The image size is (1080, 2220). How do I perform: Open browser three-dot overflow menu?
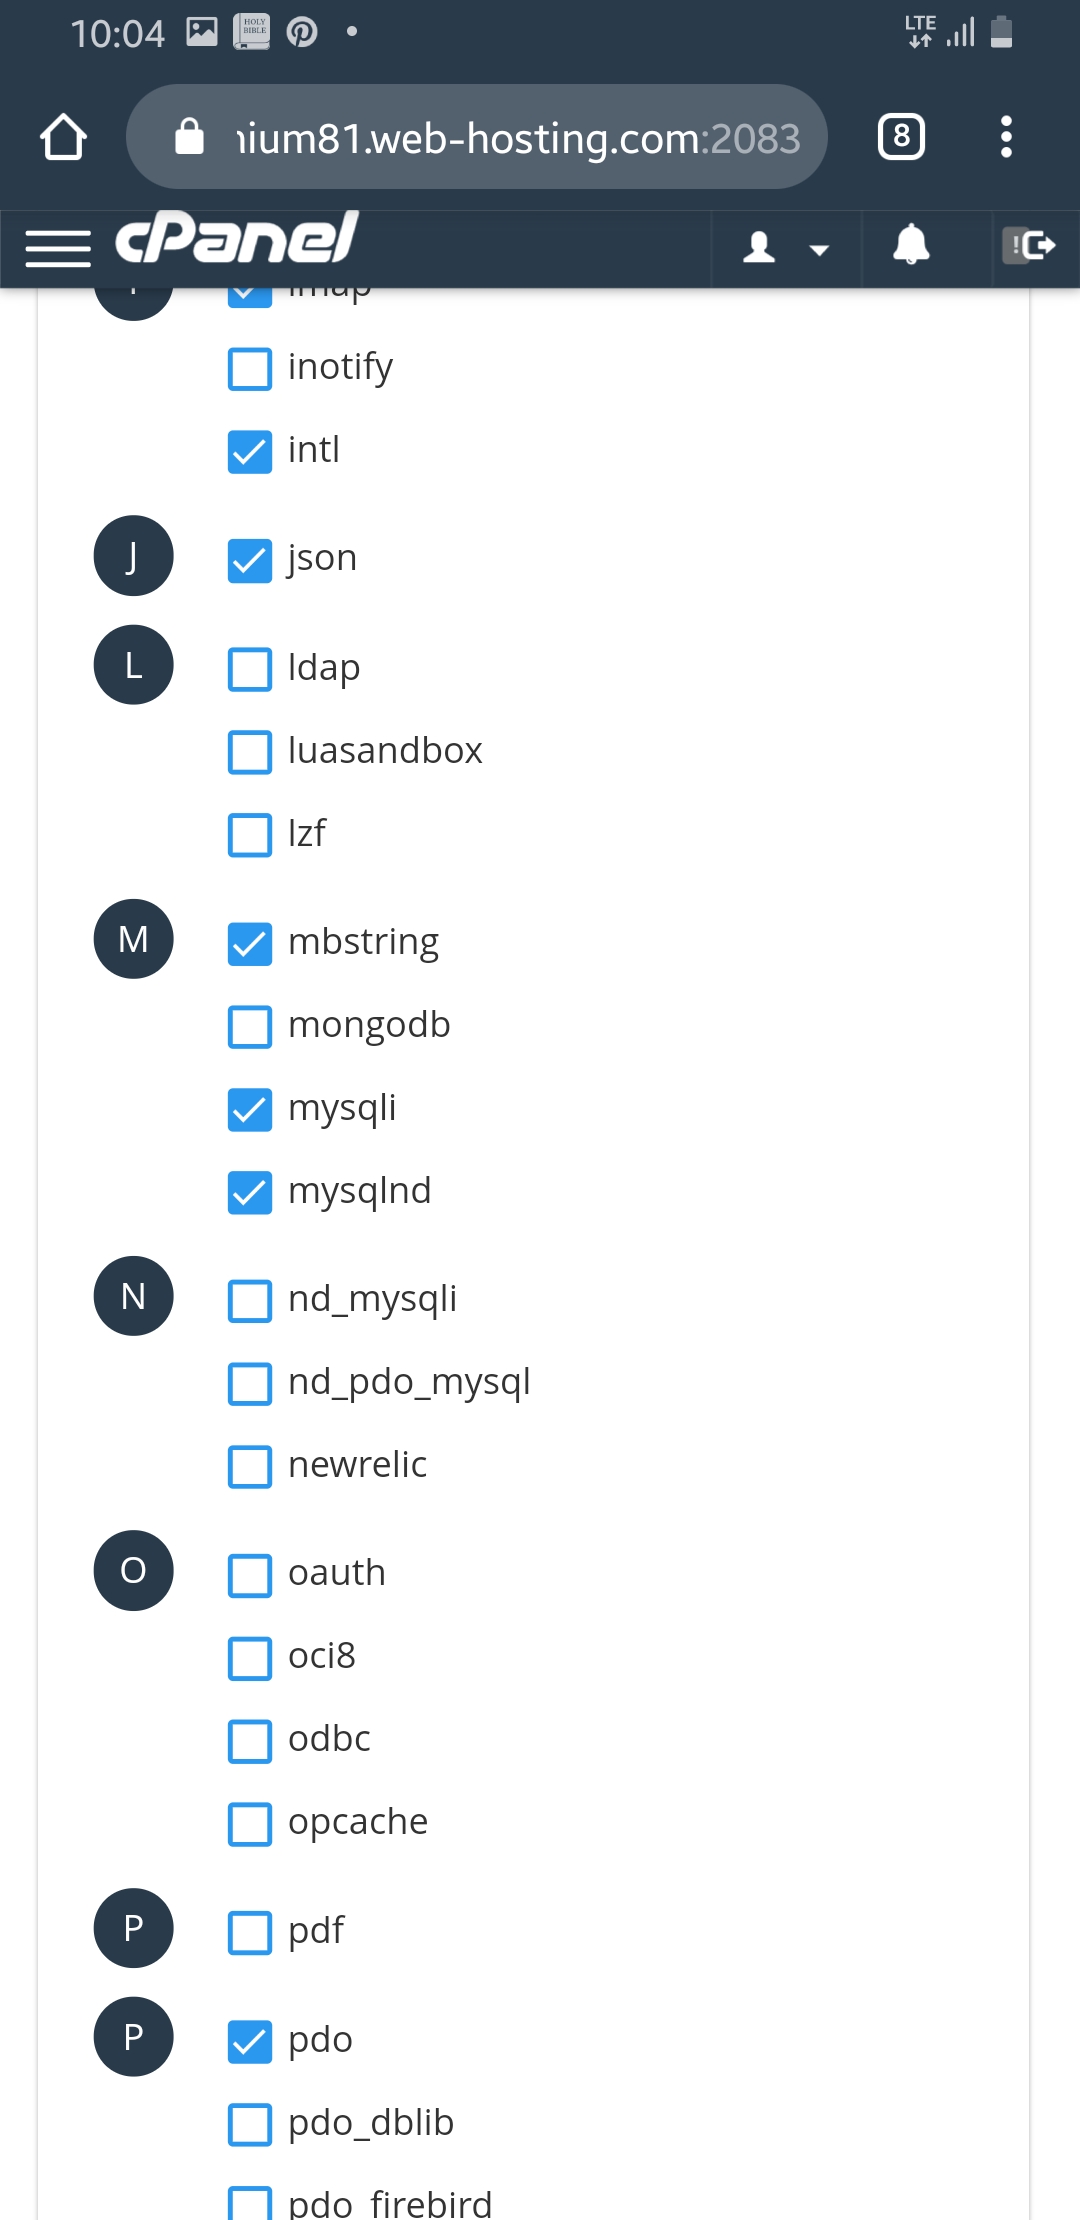pyautogui.click(x=1006, y=137)
